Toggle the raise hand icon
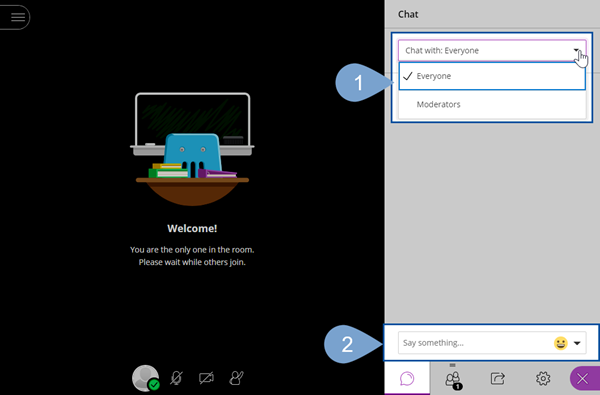The image size is (600, 395). pyautogui.click(x=236, y=378)
